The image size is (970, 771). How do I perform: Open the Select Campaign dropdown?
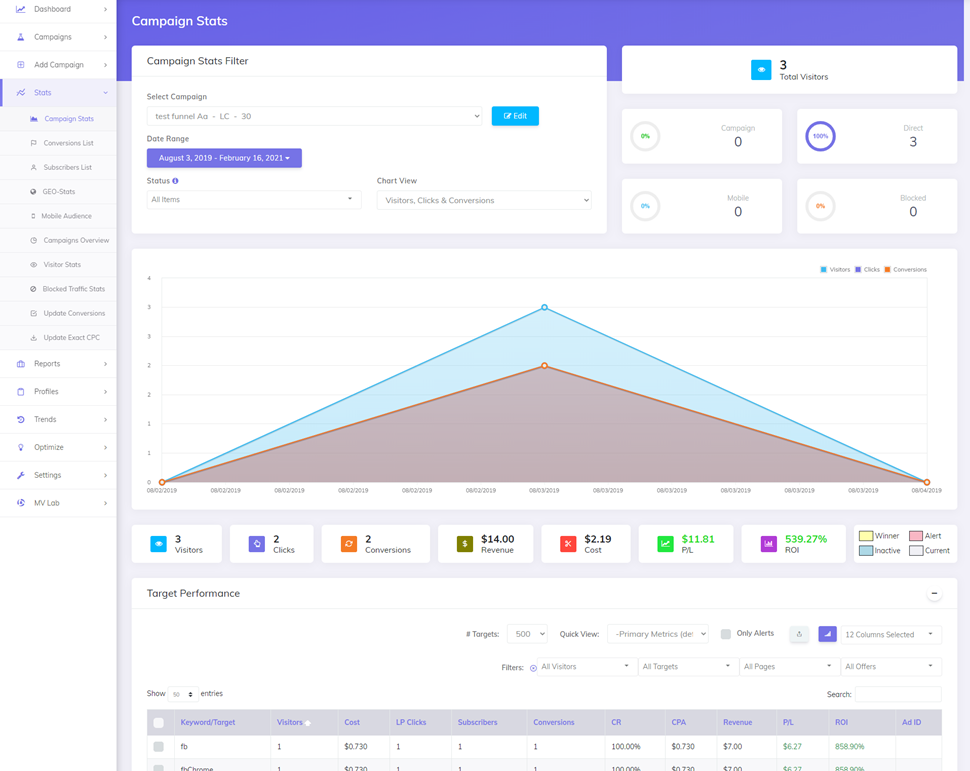[314, 115]
